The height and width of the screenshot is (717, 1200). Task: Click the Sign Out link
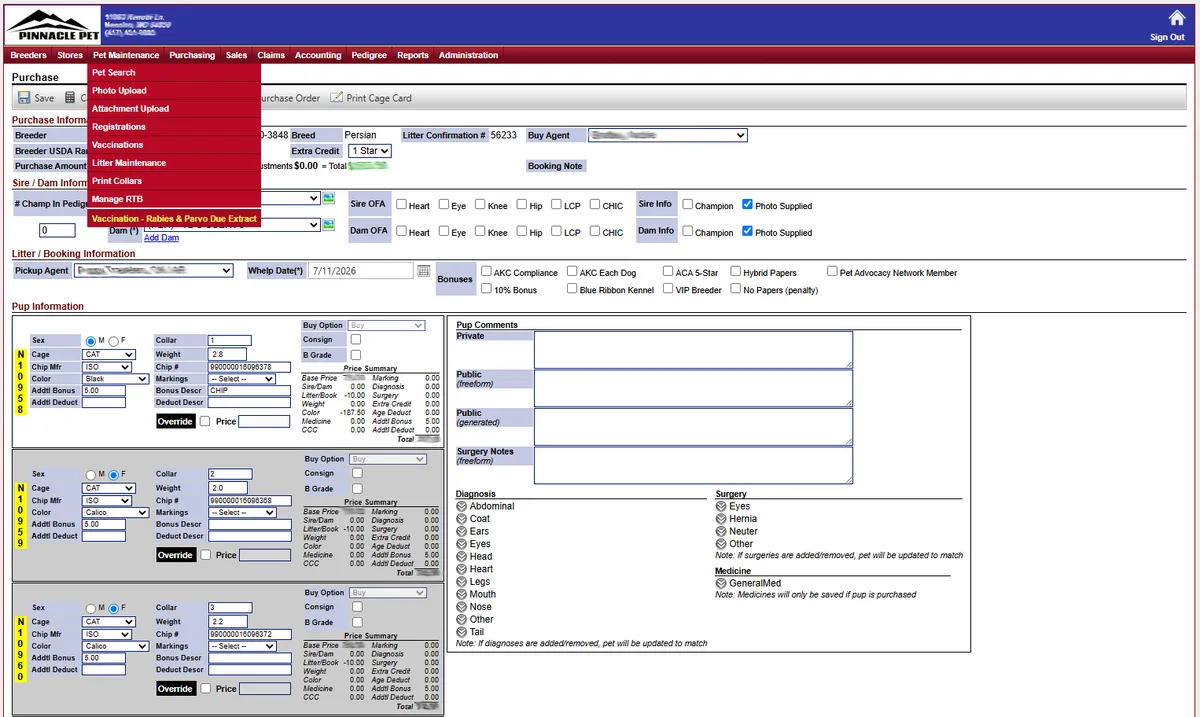1167,37
